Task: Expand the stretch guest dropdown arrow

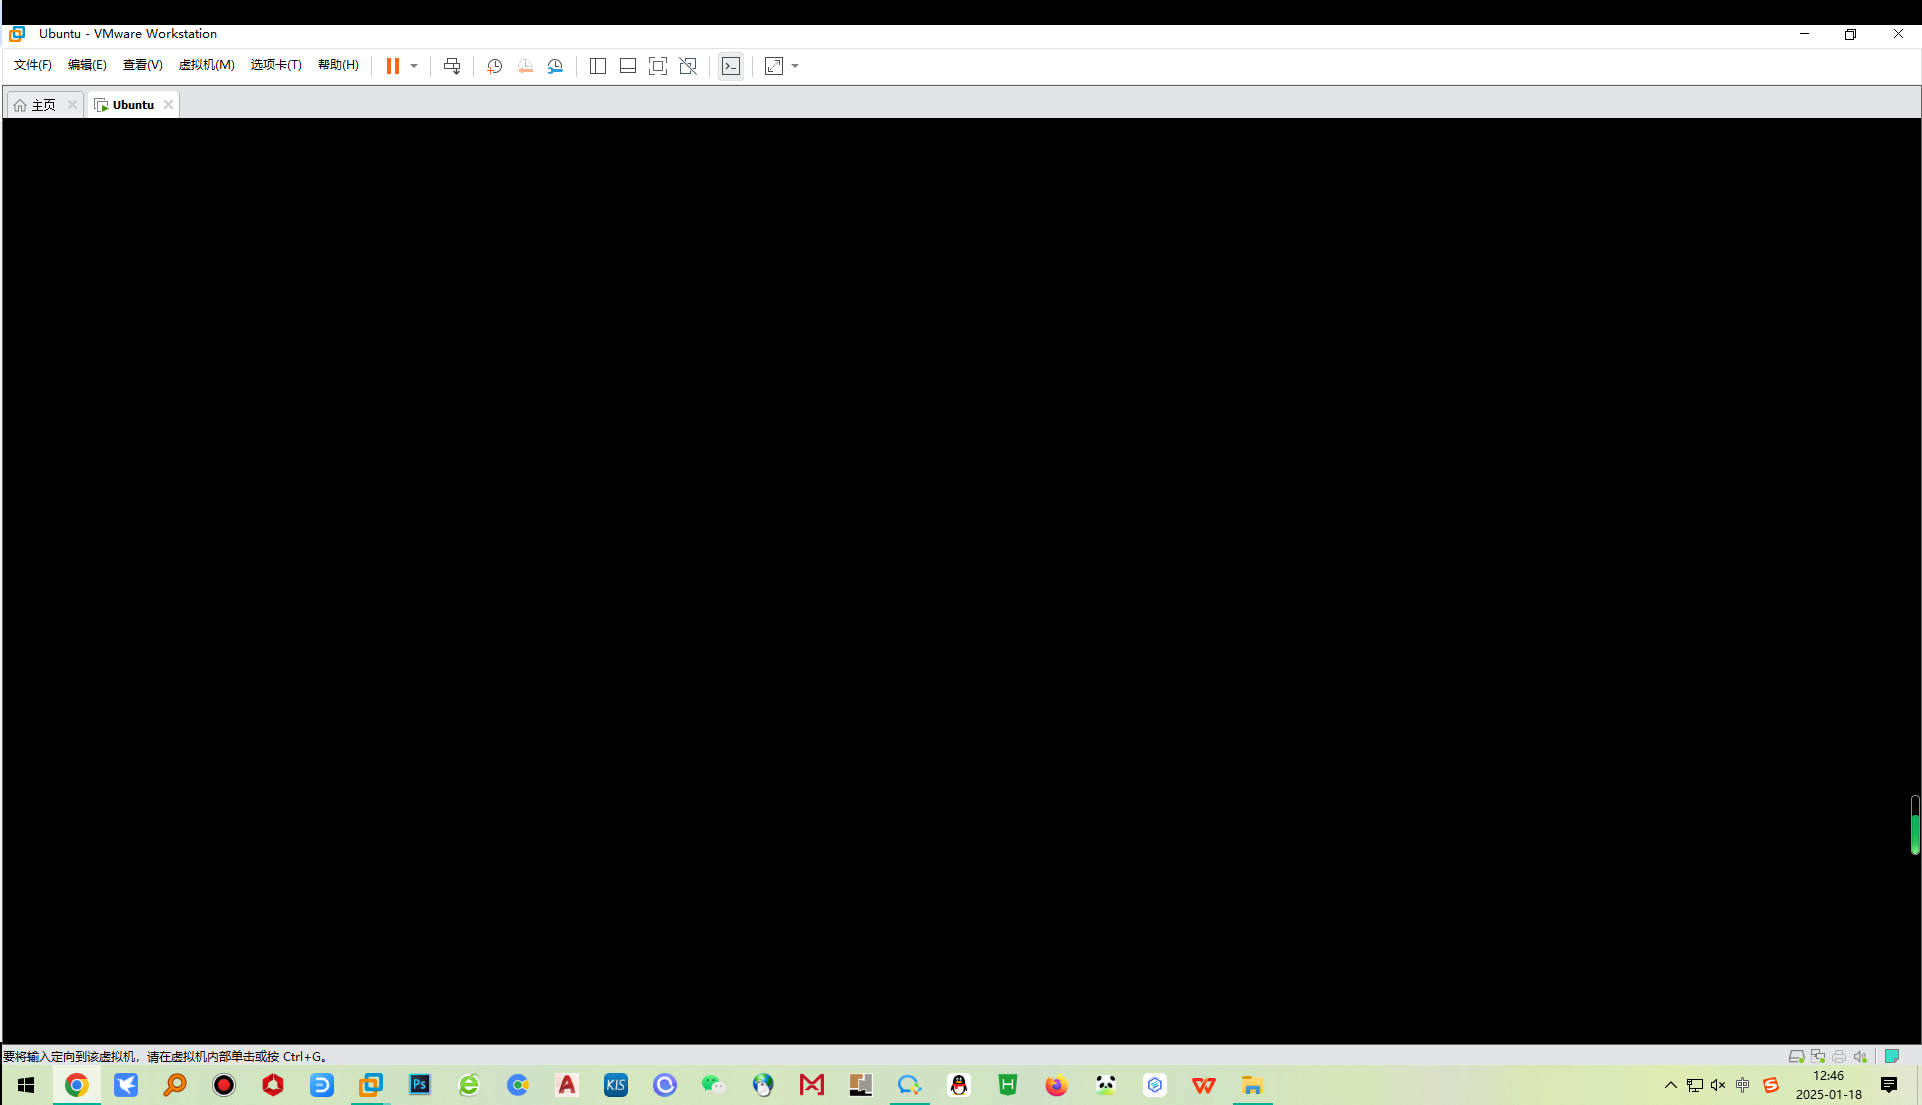Action: [795, 66]
